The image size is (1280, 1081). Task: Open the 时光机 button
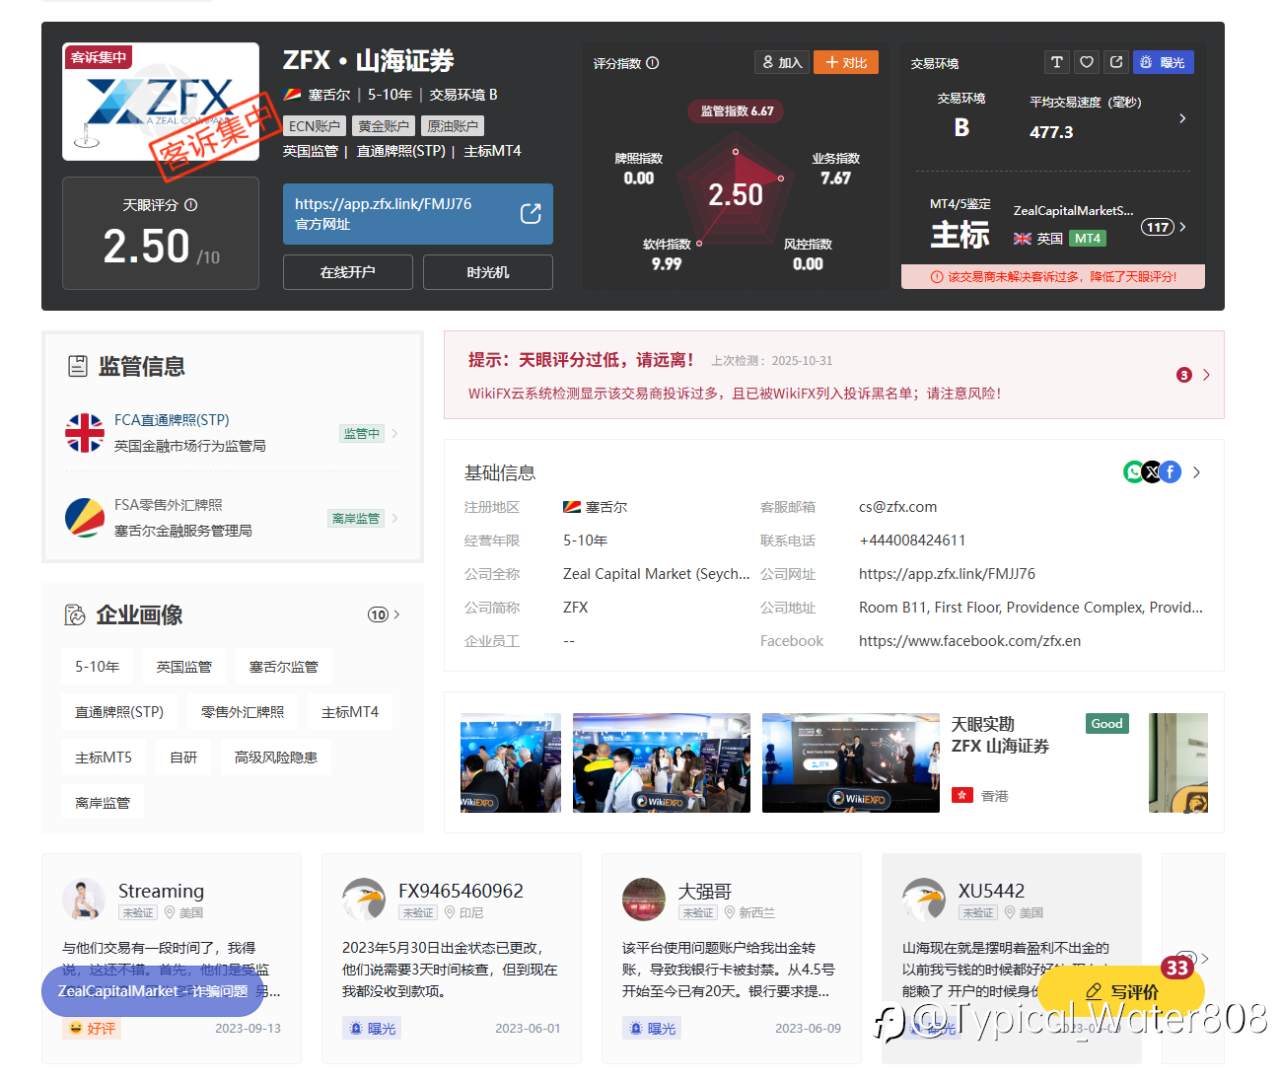tap(488, 271)
